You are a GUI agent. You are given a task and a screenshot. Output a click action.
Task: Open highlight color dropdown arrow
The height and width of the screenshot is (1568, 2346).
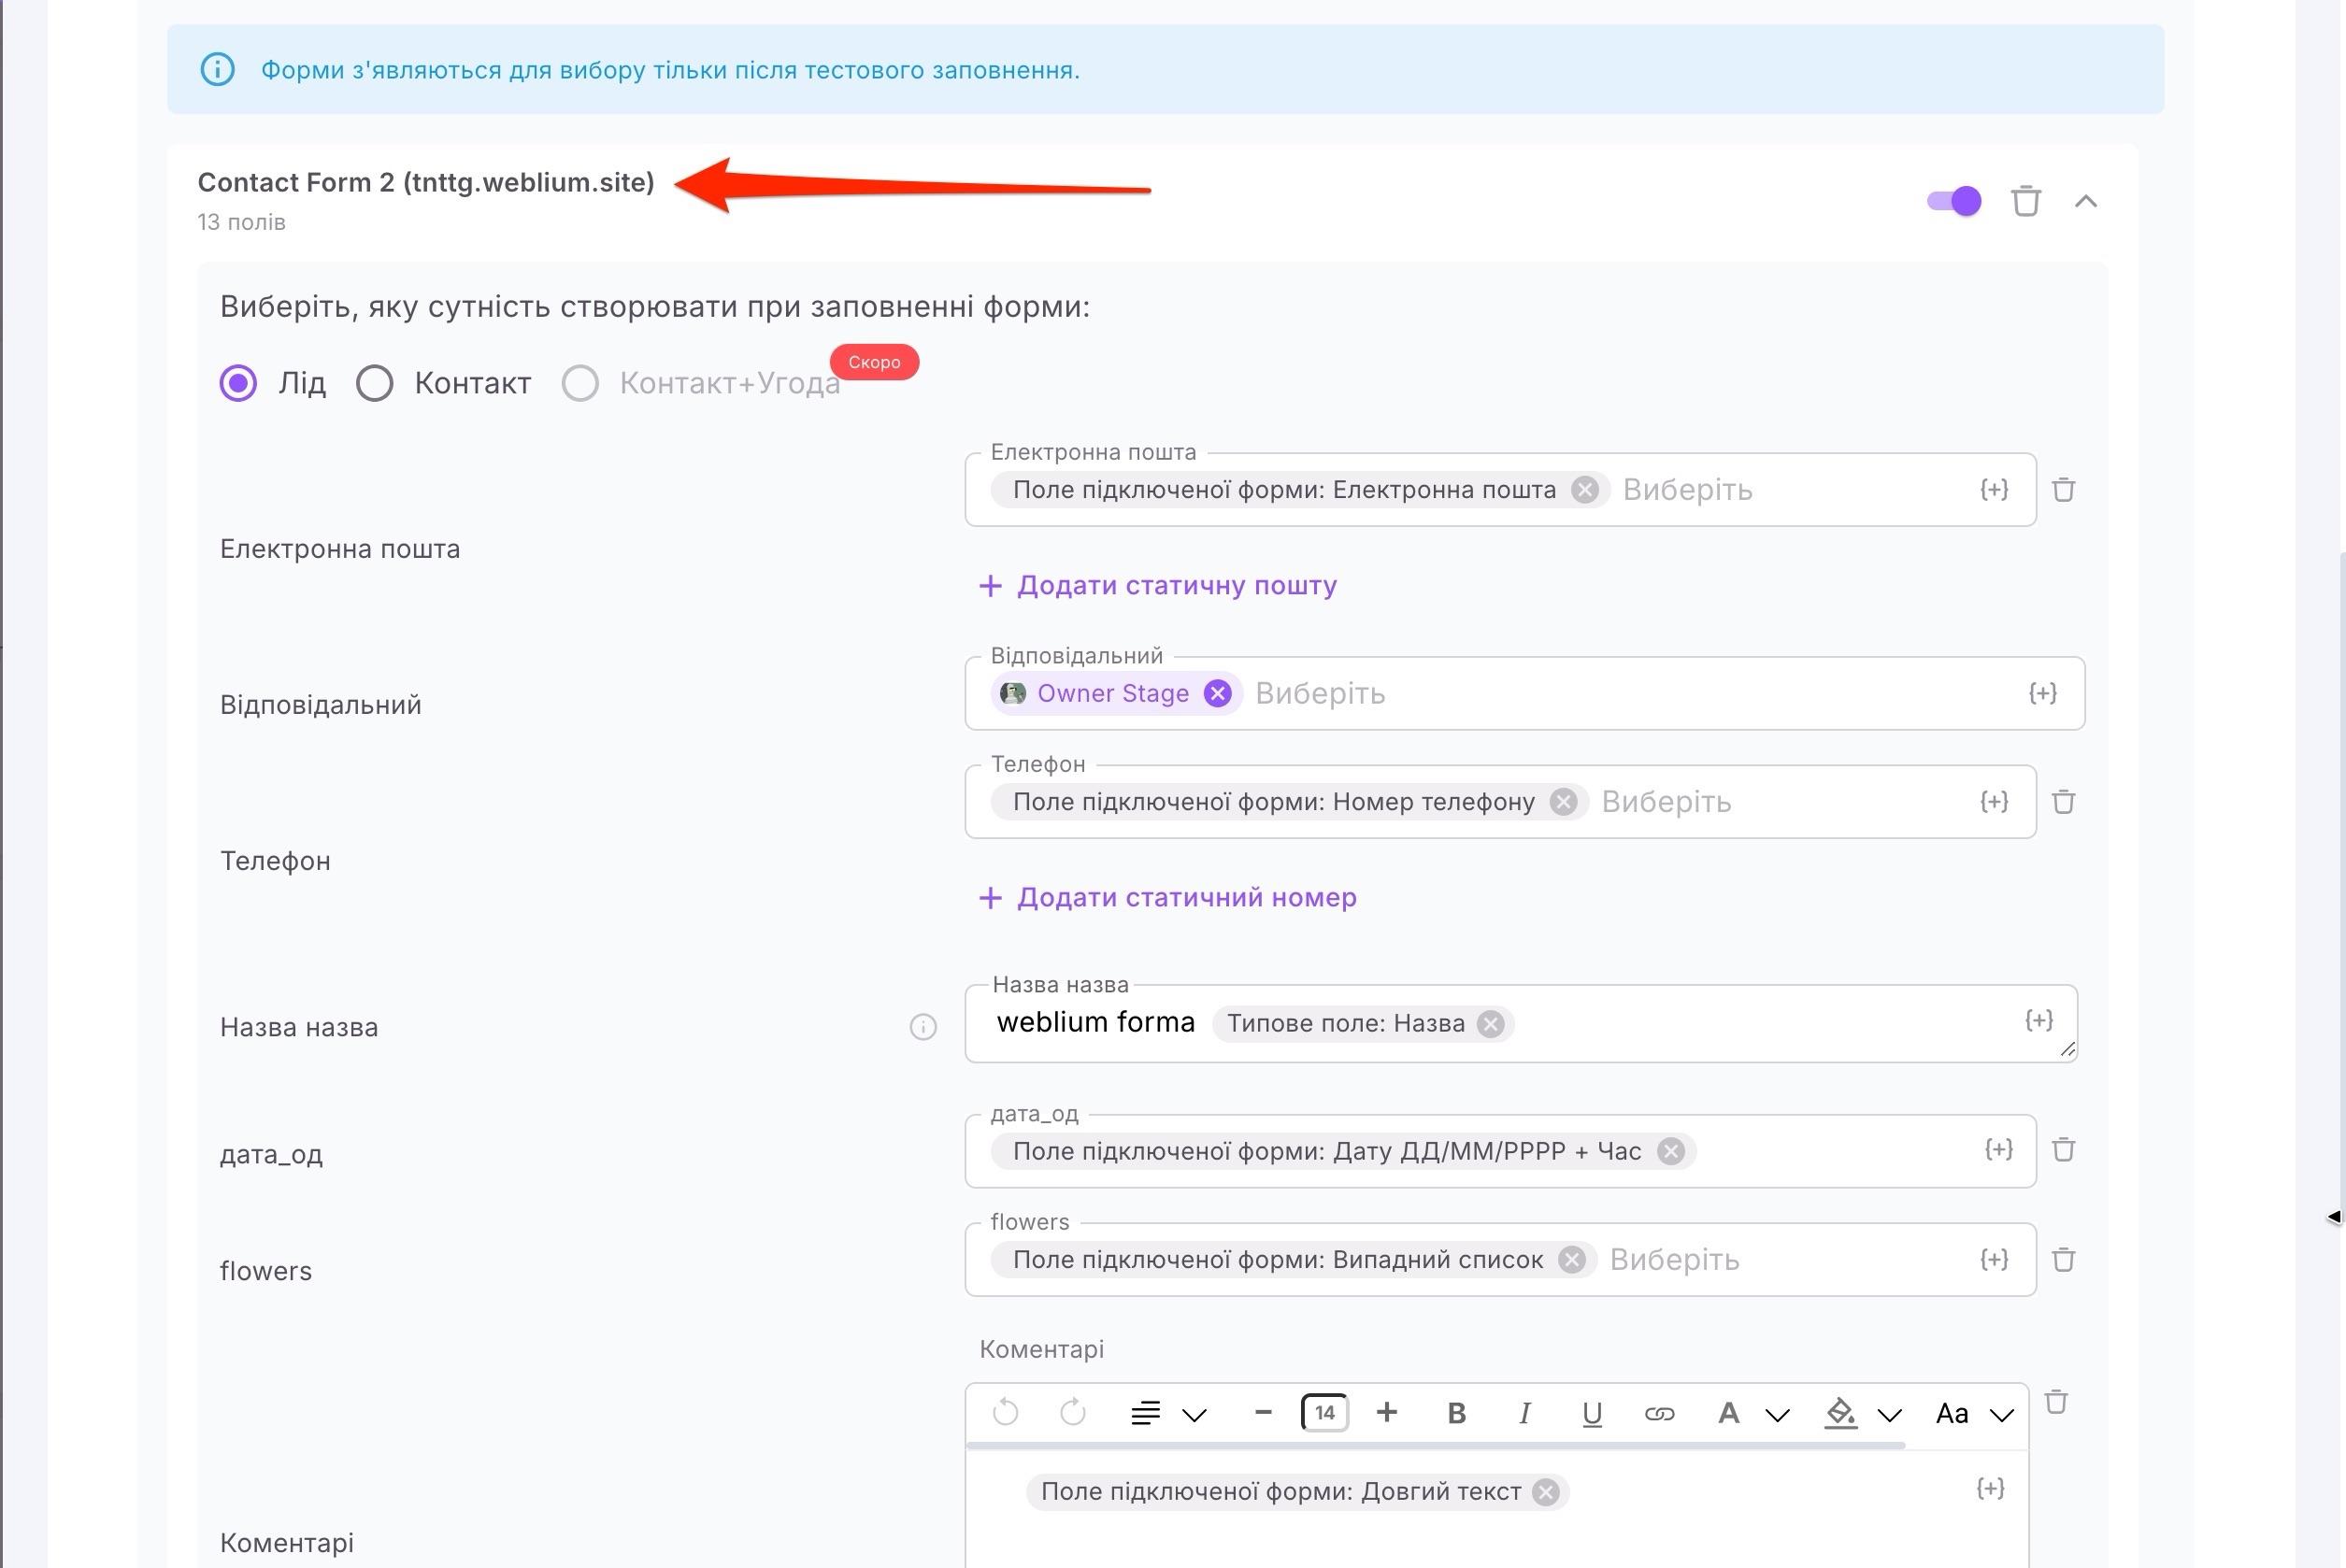(x=1889, y=1414)
